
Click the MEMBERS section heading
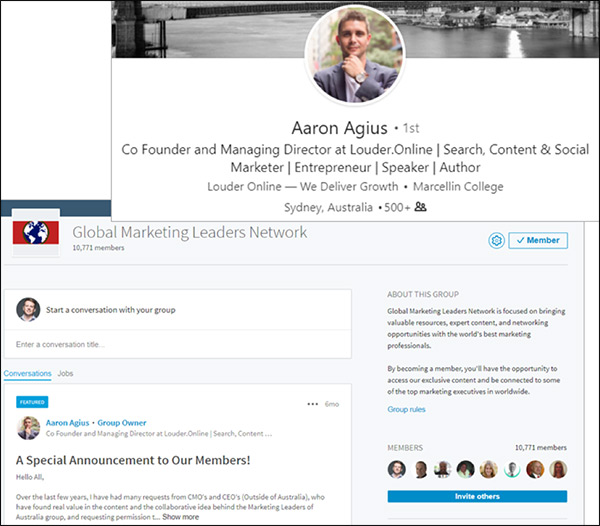point(405,448)
